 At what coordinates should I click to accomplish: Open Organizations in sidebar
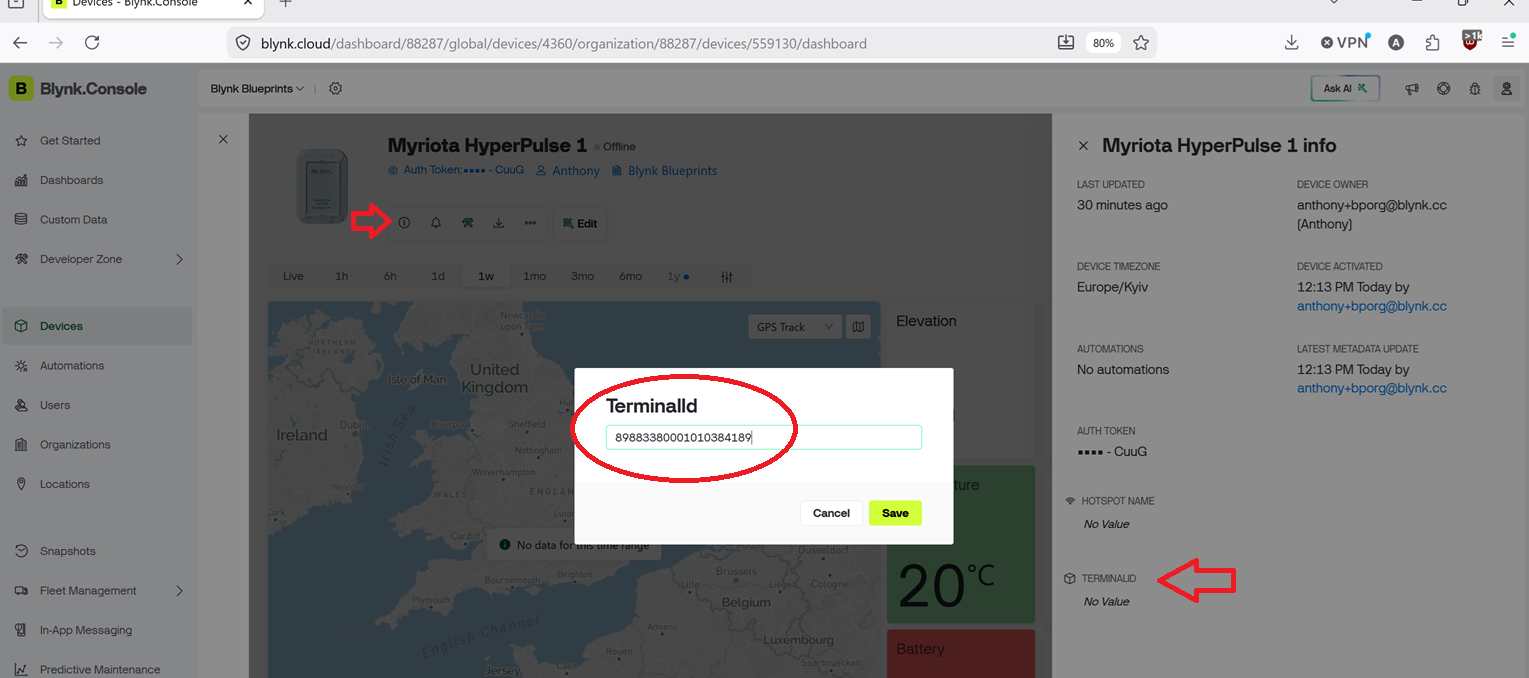[97, 445]
